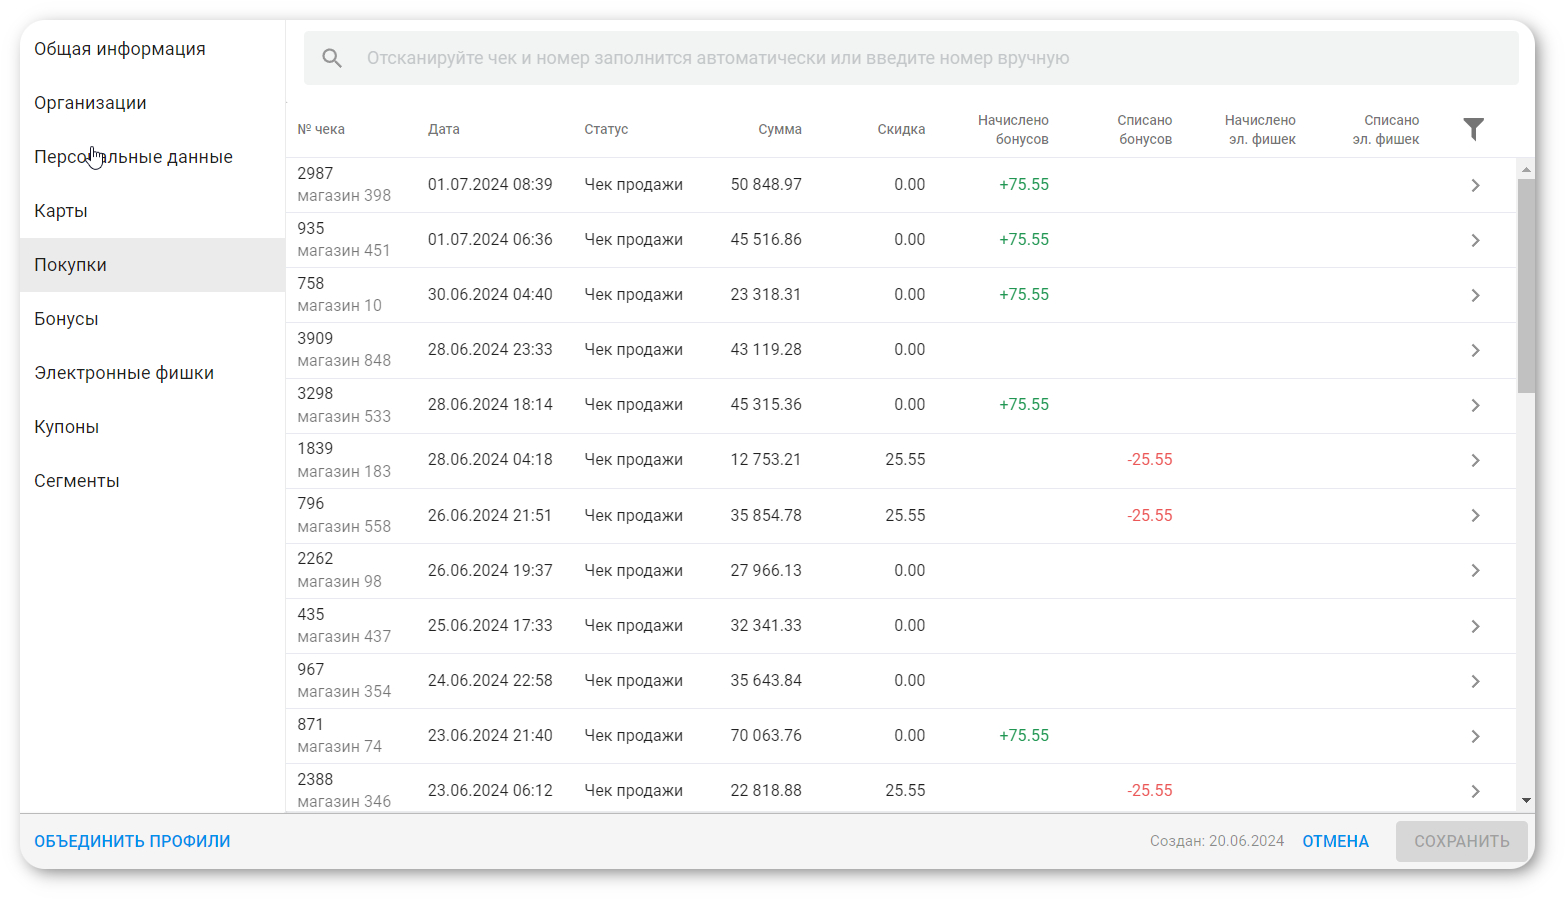Expand receipt 796 details chevron

coord(1475,515)
